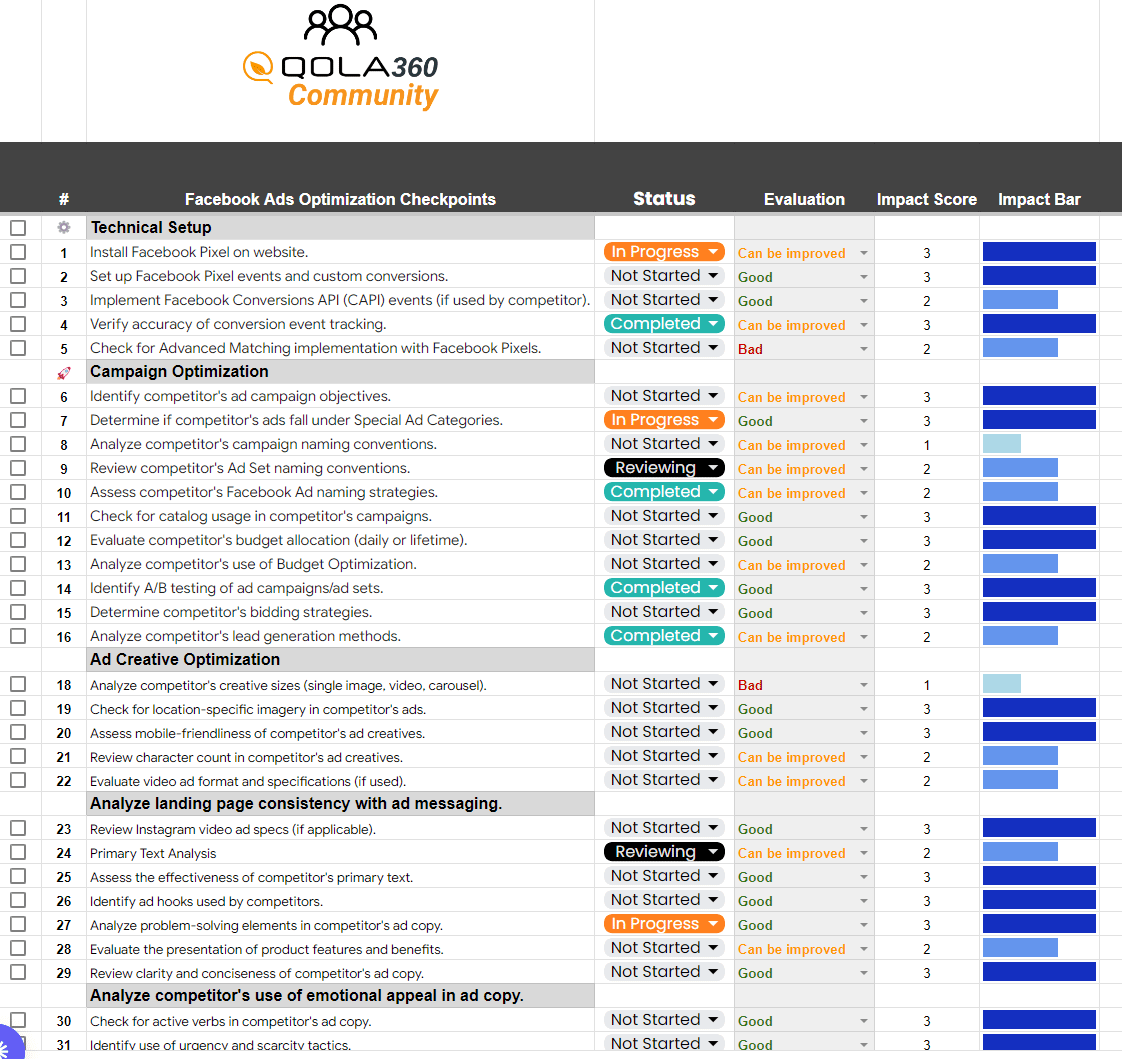Screen dimensions: 1122x1059
Task: Tick the checkbox for row 27 problem-solving elements
Action: pyautogui.click(x=18, y=924)
